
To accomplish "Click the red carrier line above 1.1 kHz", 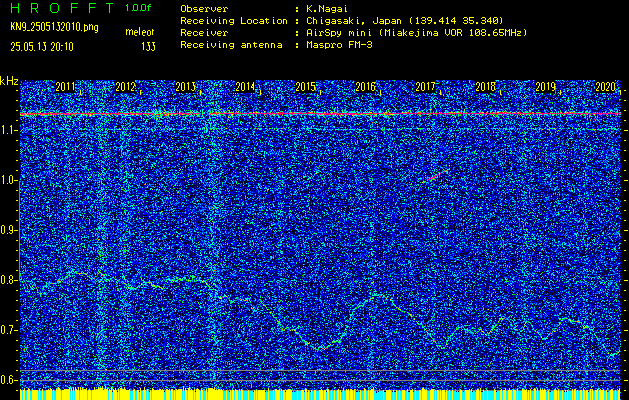I will click(320, 114).
